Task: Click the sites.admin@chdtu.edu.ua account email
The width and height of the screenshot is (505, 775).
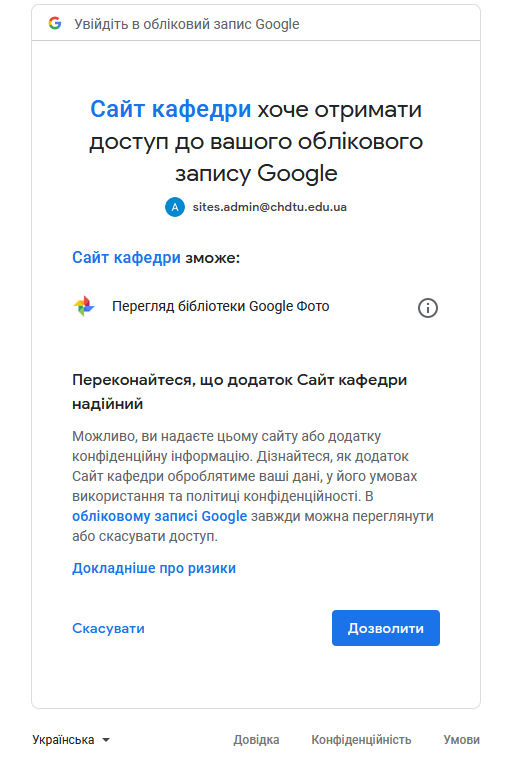Action: tap(269, 207)
